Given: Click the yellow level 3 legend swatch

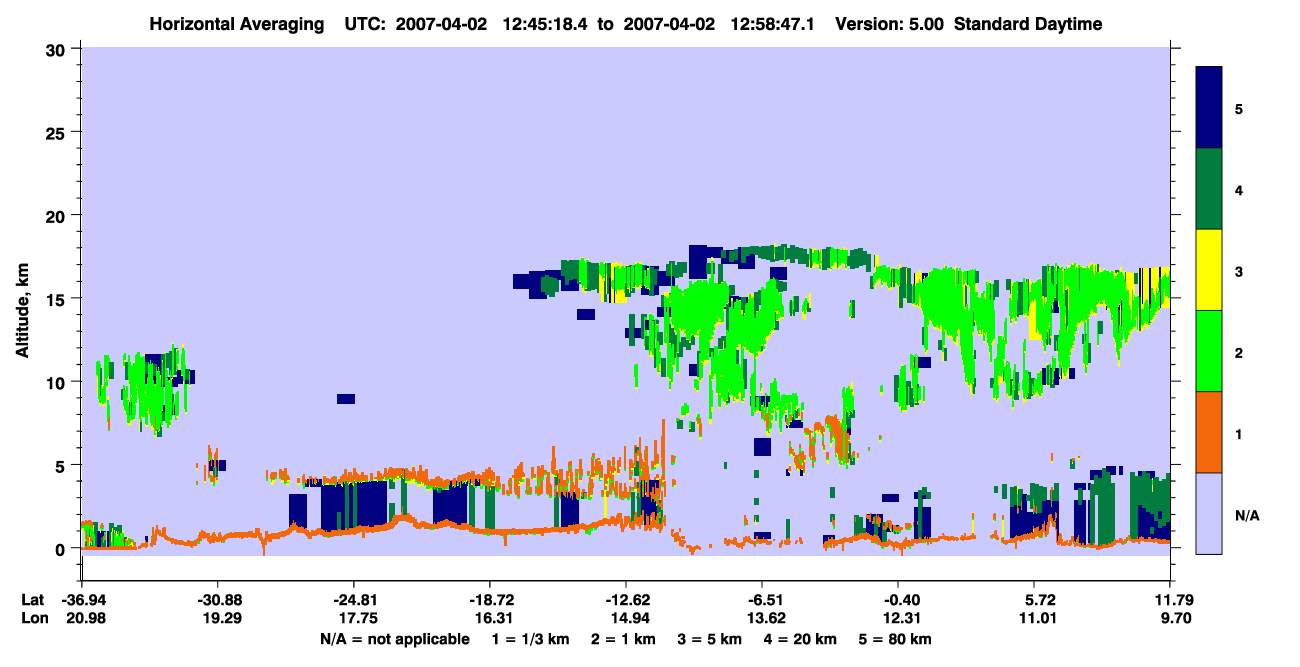Looking at the screenshot, I should [x=1209, y=270].
